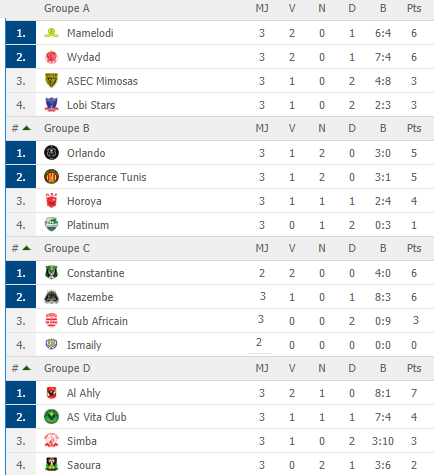Select the Al Ahly club emblem
The width and height of the screenshot is (434, 475).
(x=51, y=393)
